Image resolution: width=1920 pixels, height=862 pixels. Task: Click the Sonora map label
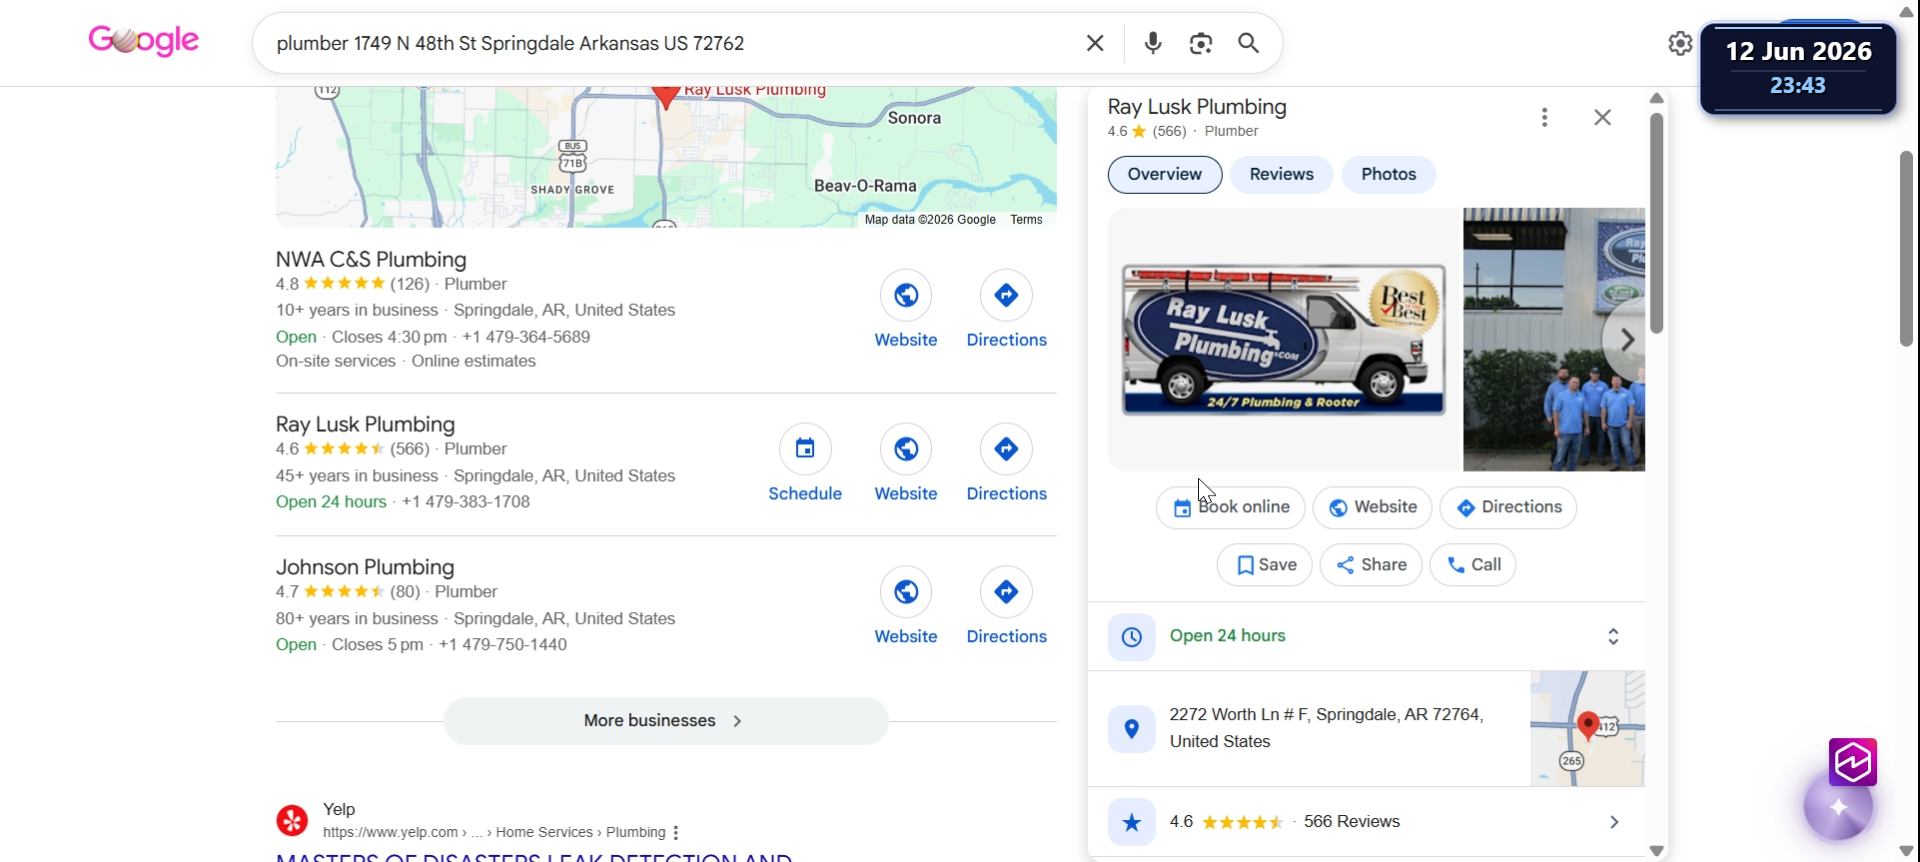pos(914,118)
